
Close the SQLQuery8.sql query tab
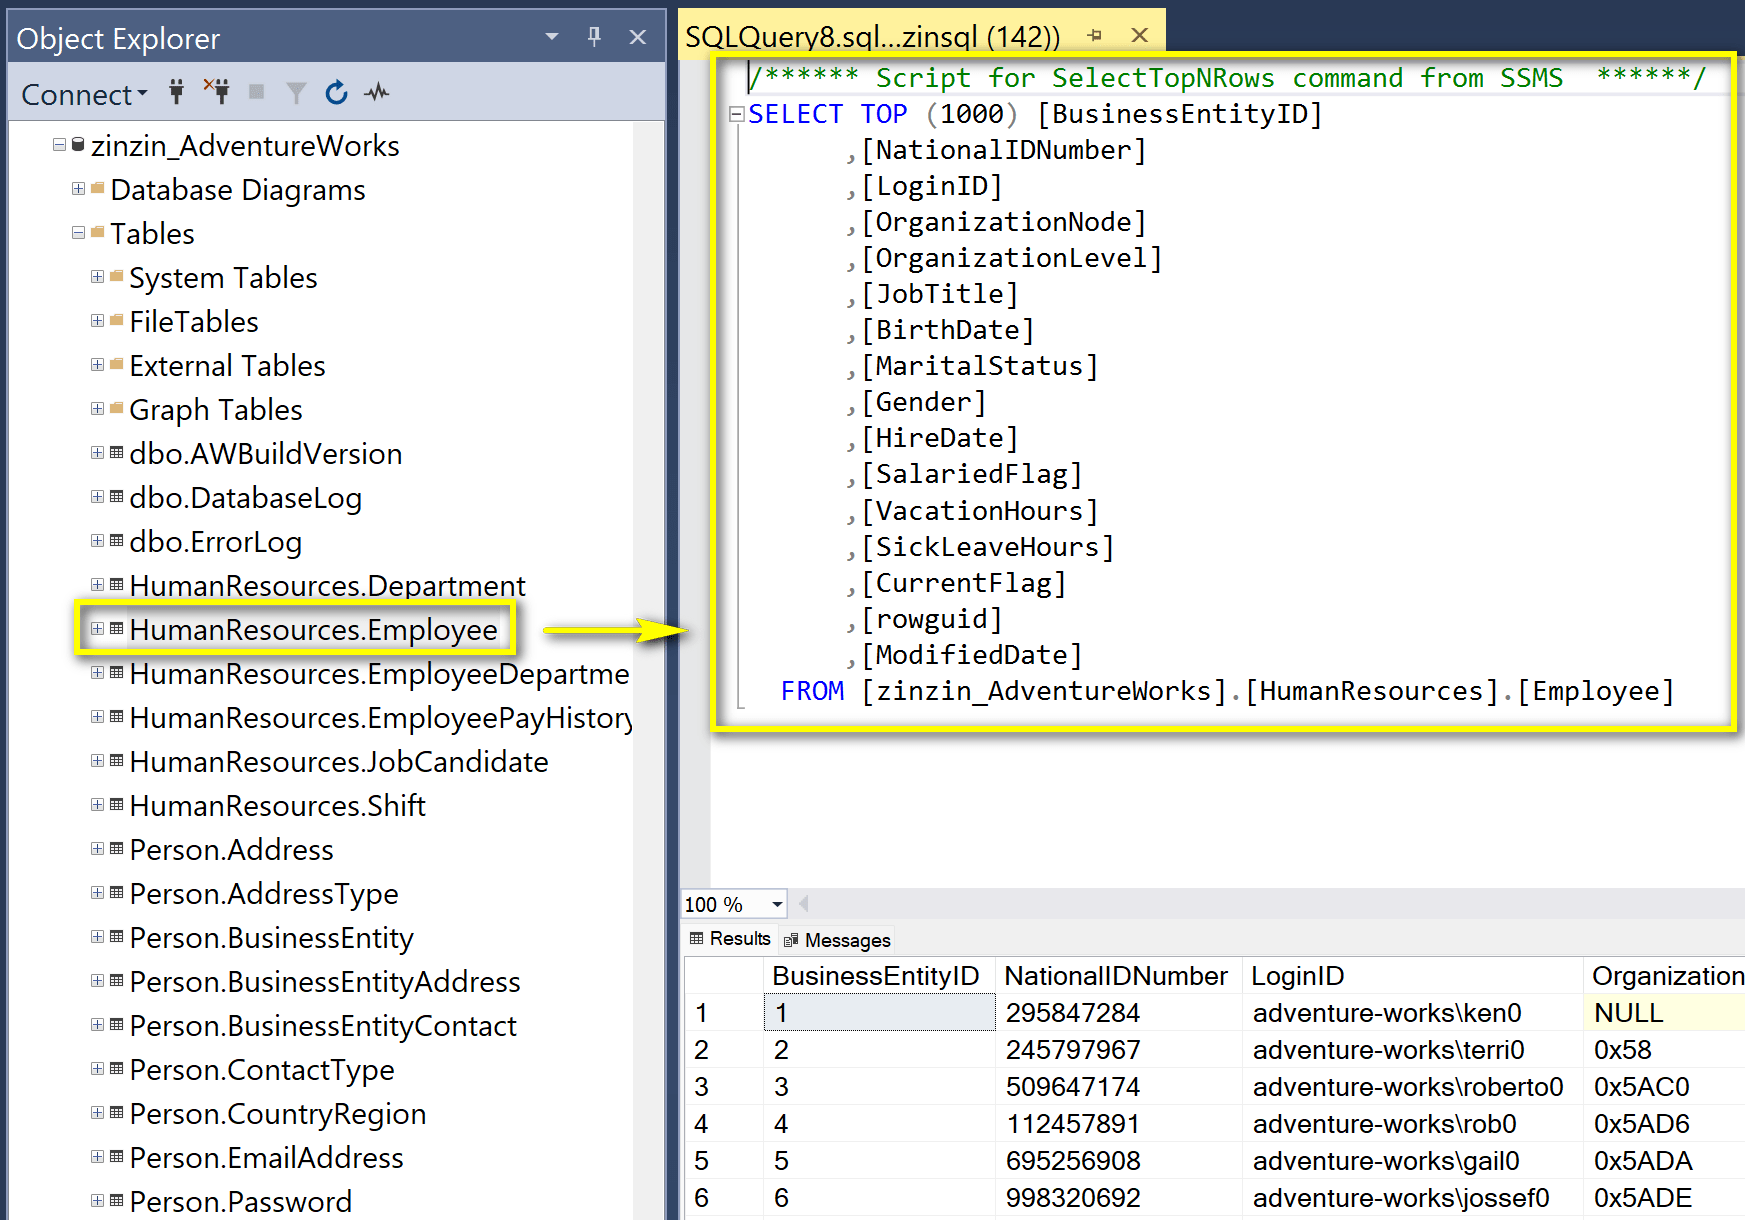pos(1139,35)
